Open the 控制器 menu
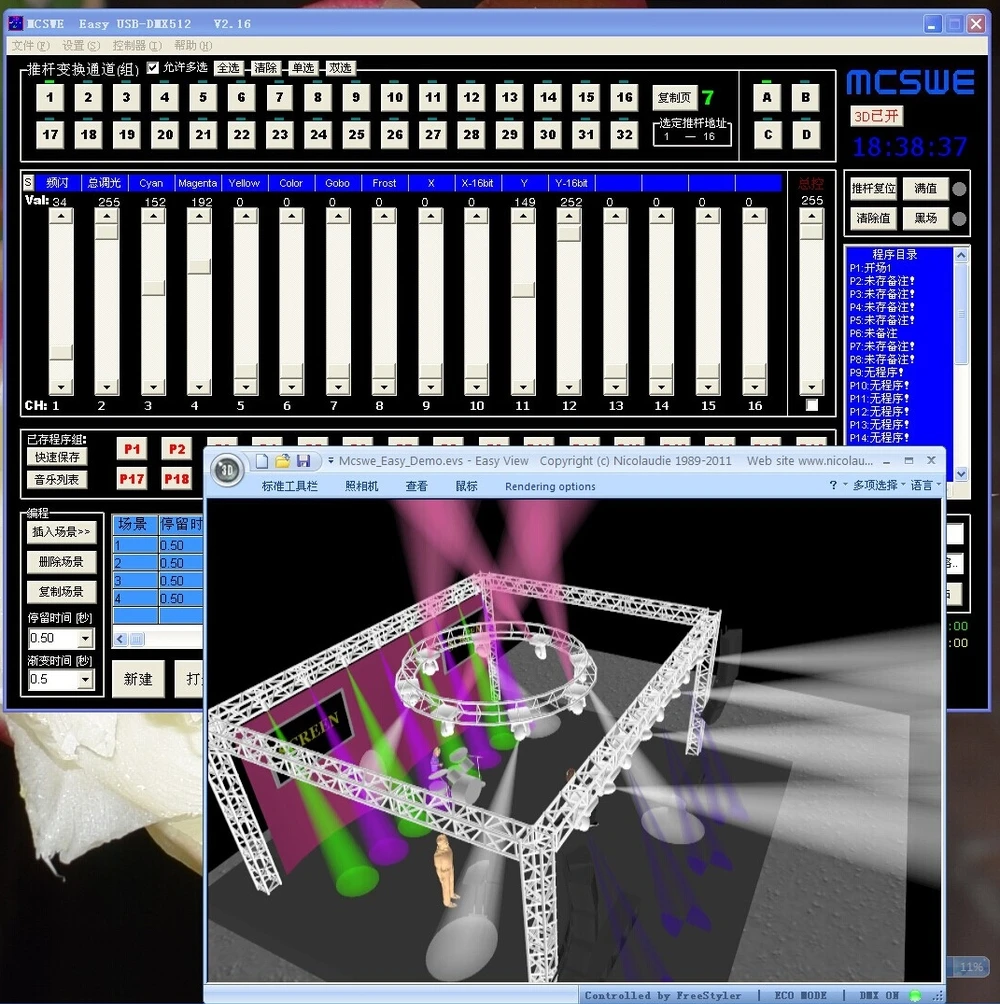Viewport: 1000px width, 1004px height. coord(136,45)
